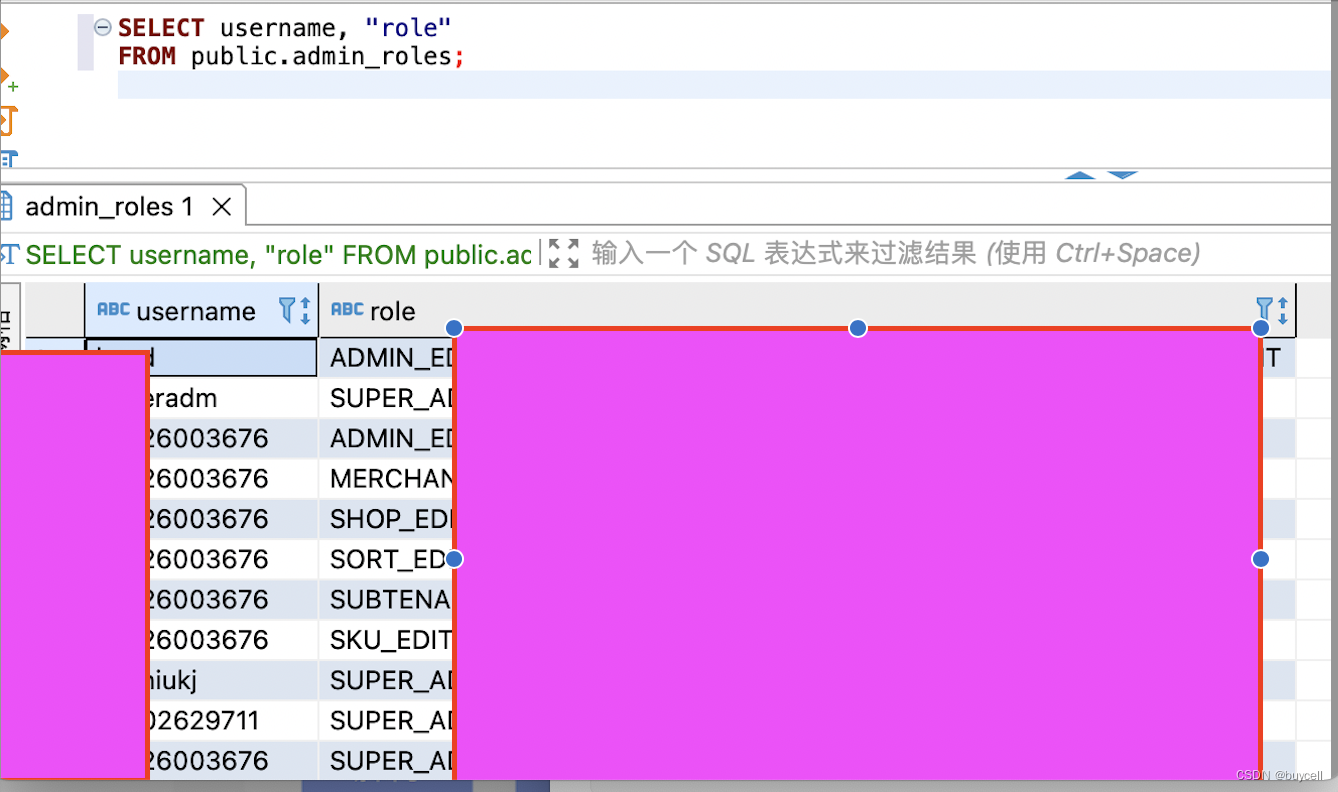Collapse the SELECT statement fold marker

pyautogui.click(x=102, y=28)
